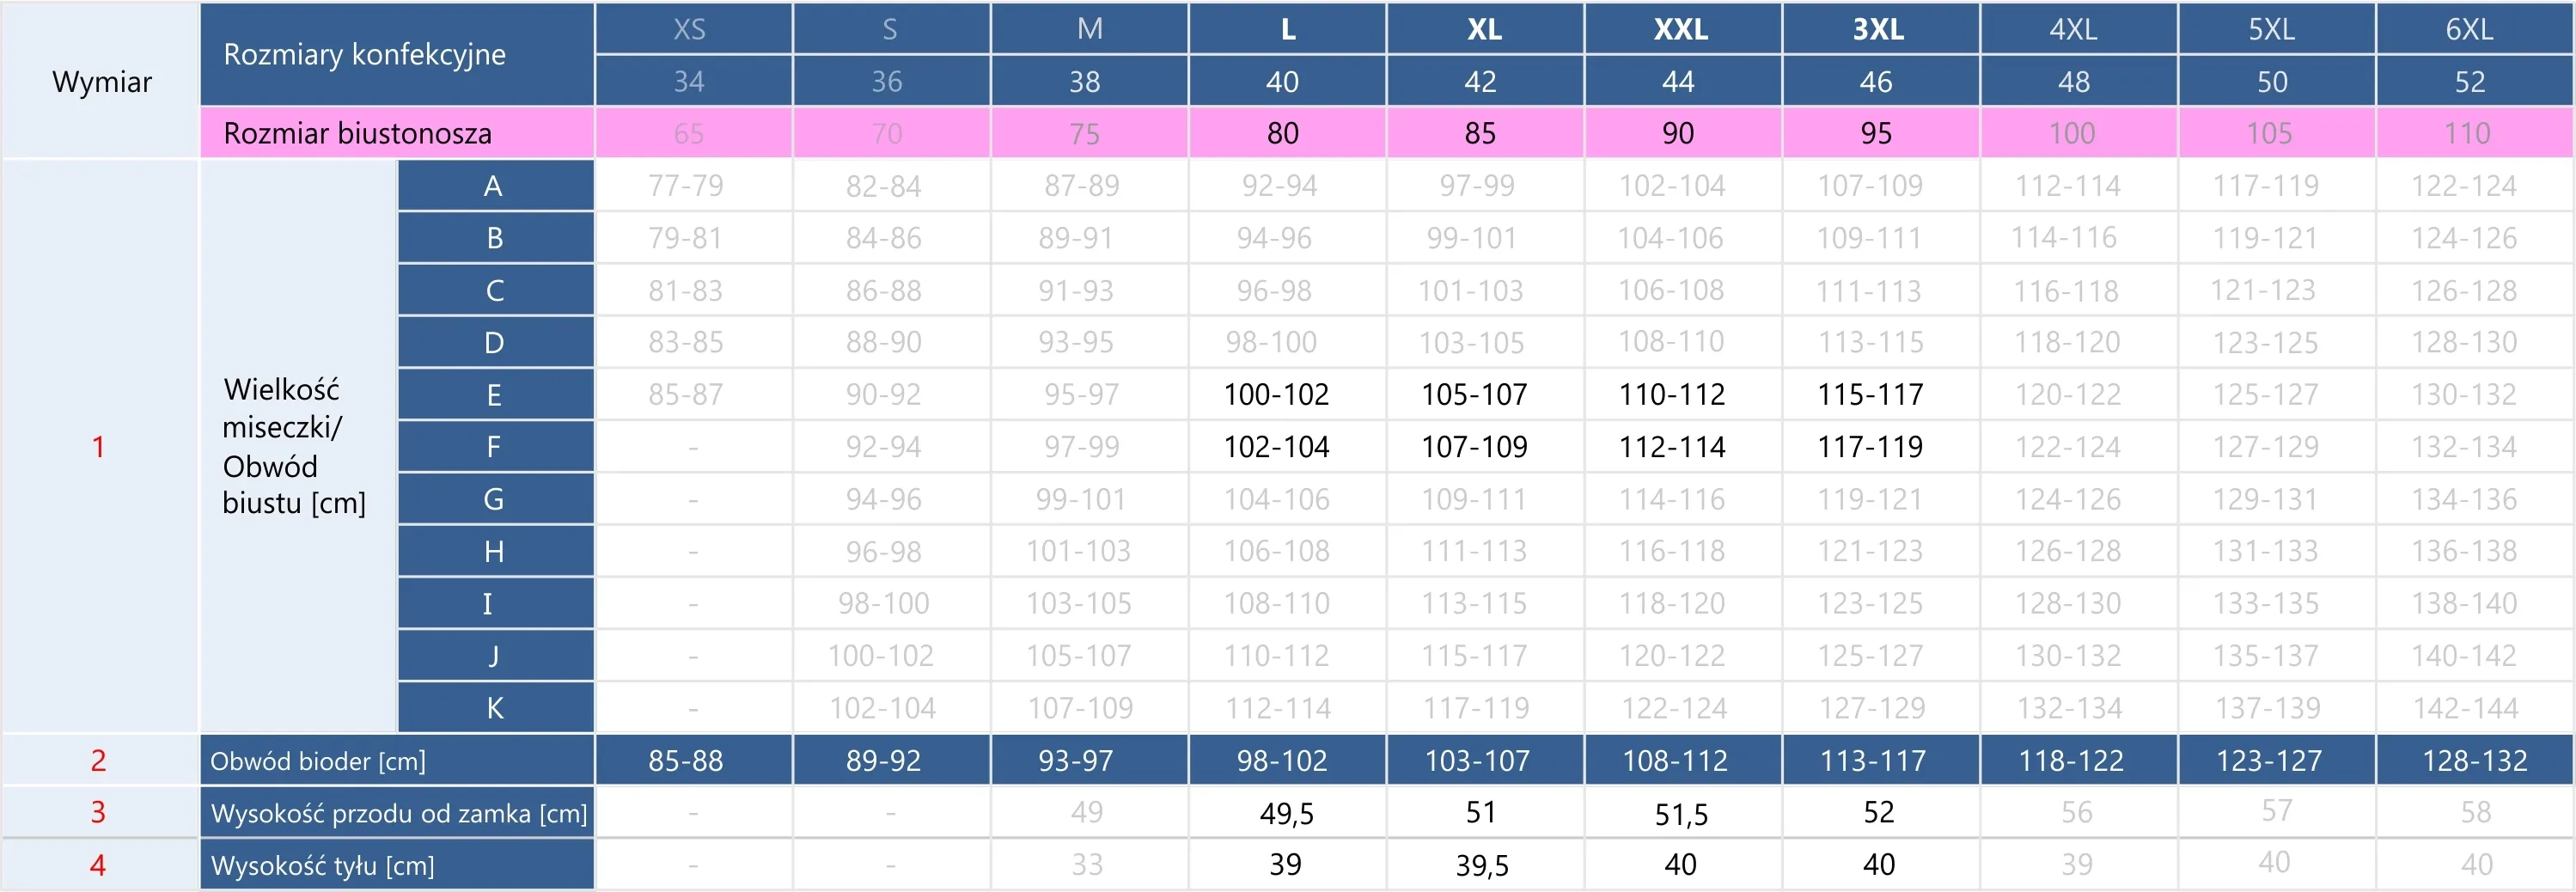Click bra size 110 in pink row
Viewport: 2576px width, 892px height.
coord(2467,133)
